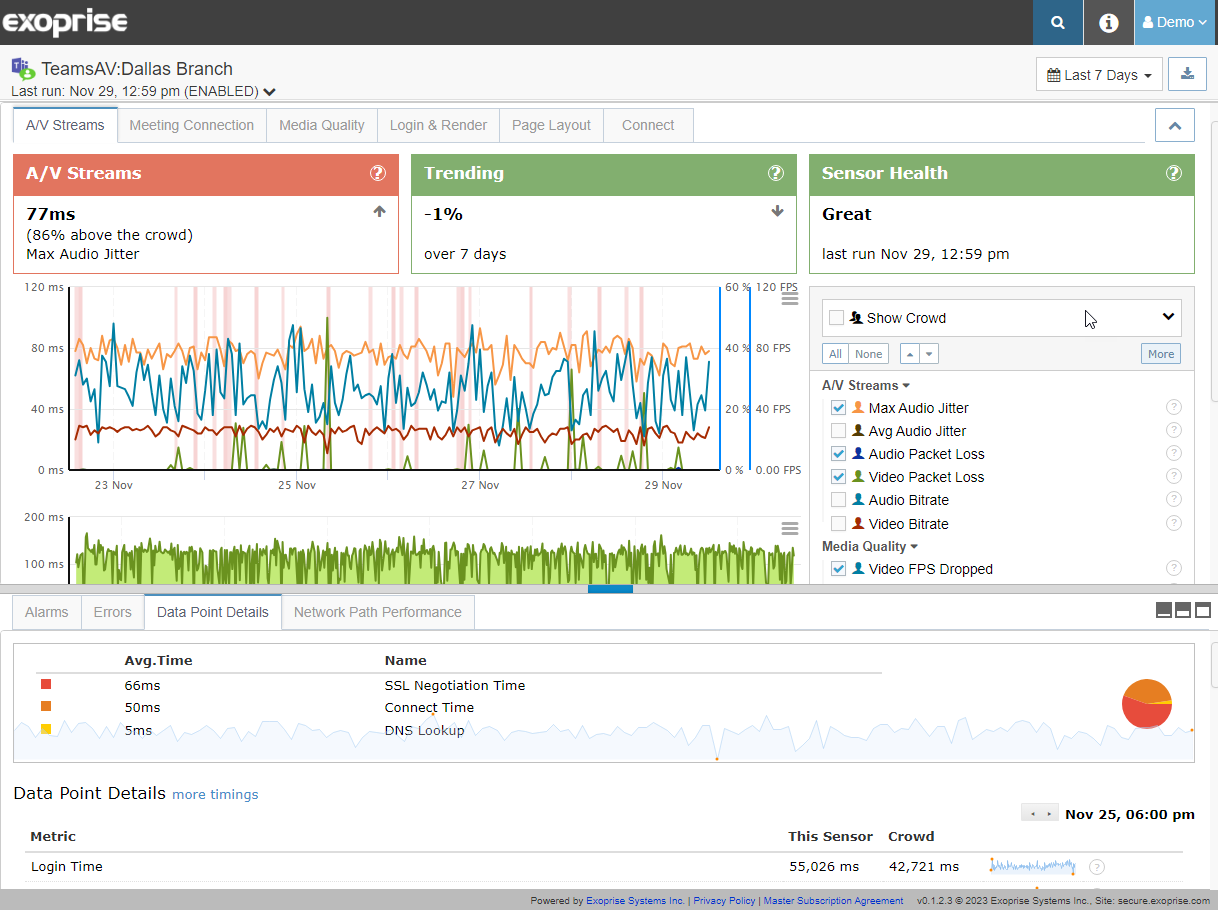Uncheck Audio Packet Loss checkbox
The width and height of the screenshot is (1218, 910).
[x=839, y=454]
